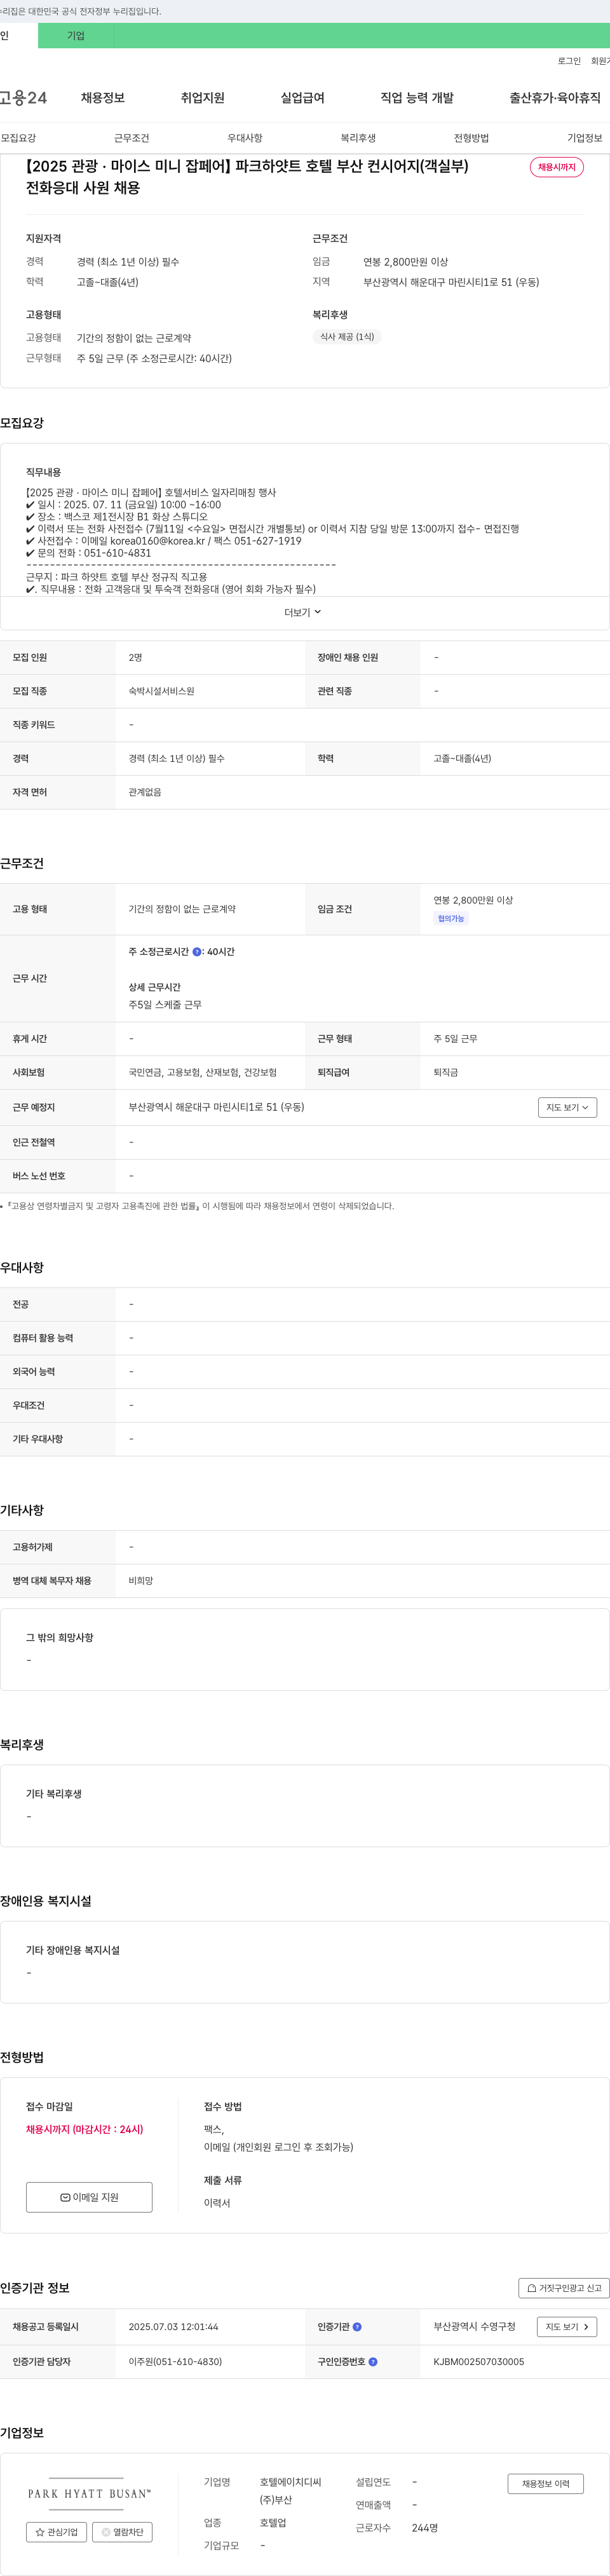Add company with 관심기업 star button
Viewport: 610px width, 2576px height.
click(56, 2532)
